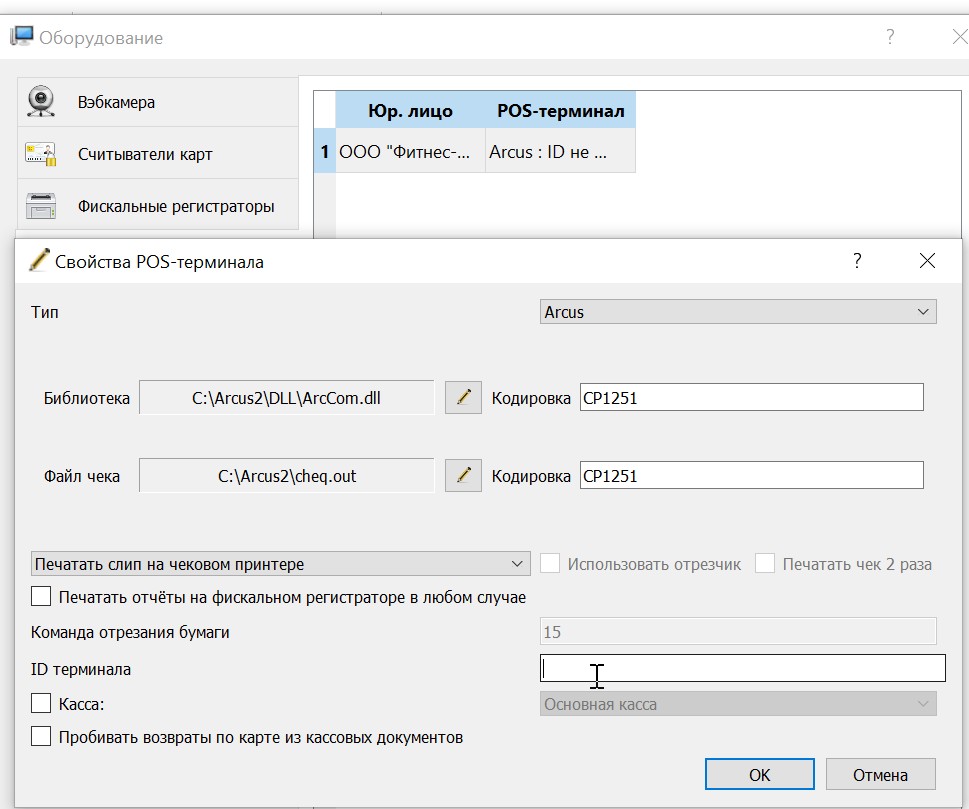Switch to Считыватели карт section
The height and width of the screenshot is (809, 969).
click(145, 154)
